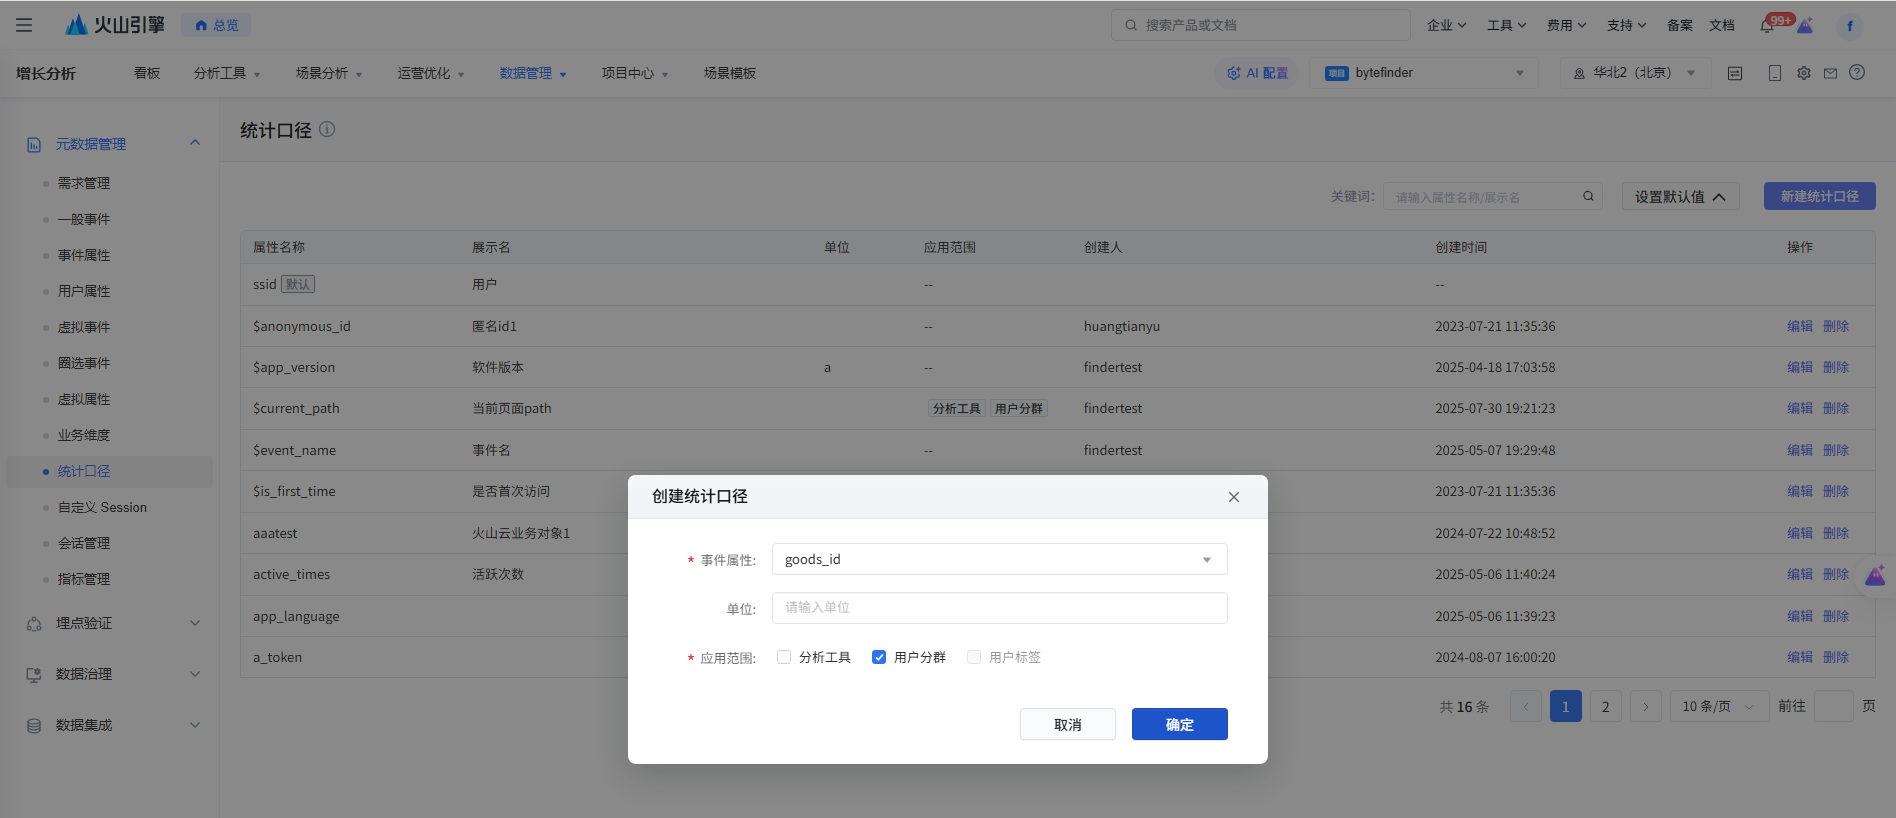Close the 创建统计口径 dialog
1896x818 pixels.
(1233, 497)
